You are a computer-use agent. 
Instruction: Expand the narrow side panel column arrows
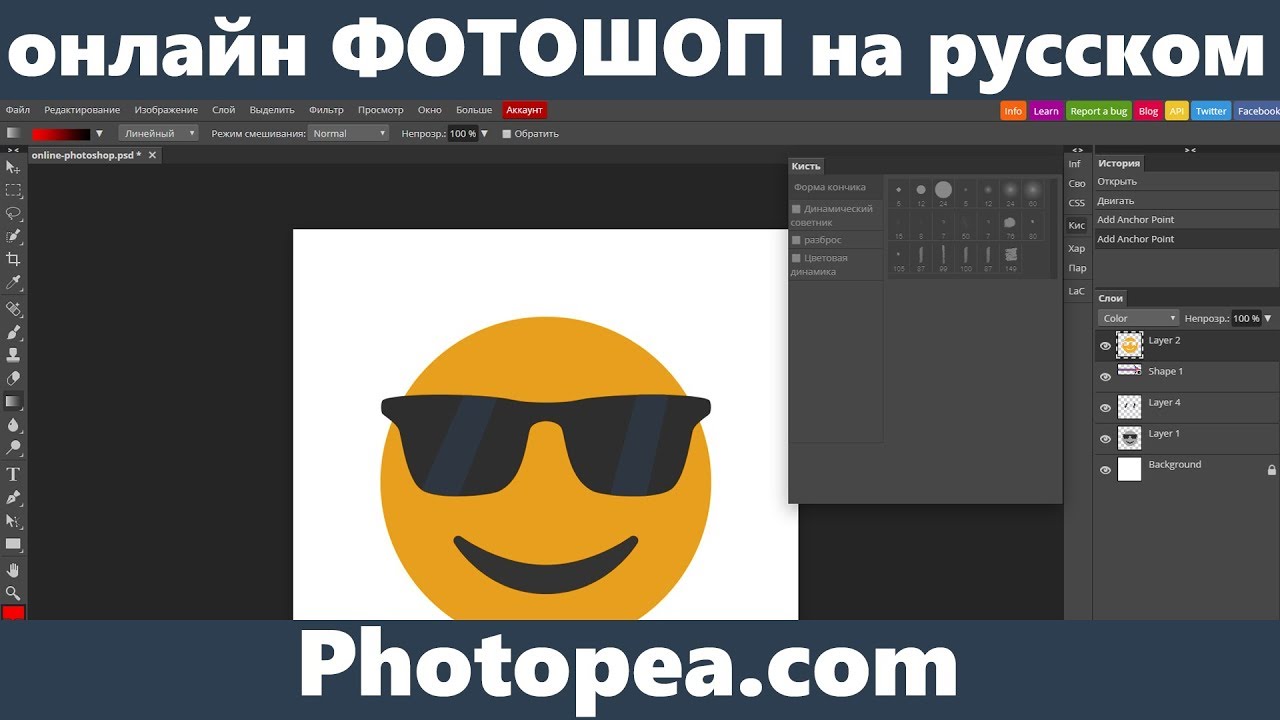pos(1077,150)
